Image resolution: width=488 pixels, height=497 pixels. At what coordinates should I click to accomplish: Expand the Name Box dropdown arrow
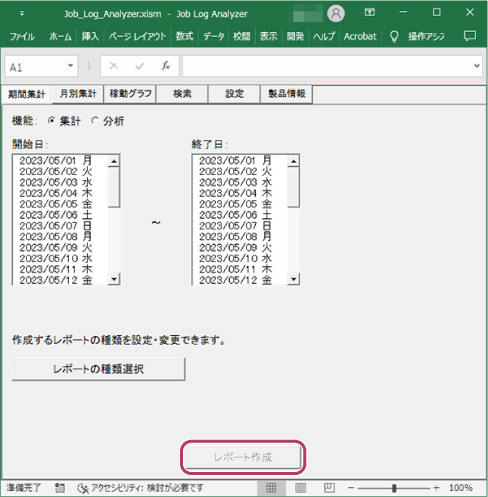tap(70, 66)
